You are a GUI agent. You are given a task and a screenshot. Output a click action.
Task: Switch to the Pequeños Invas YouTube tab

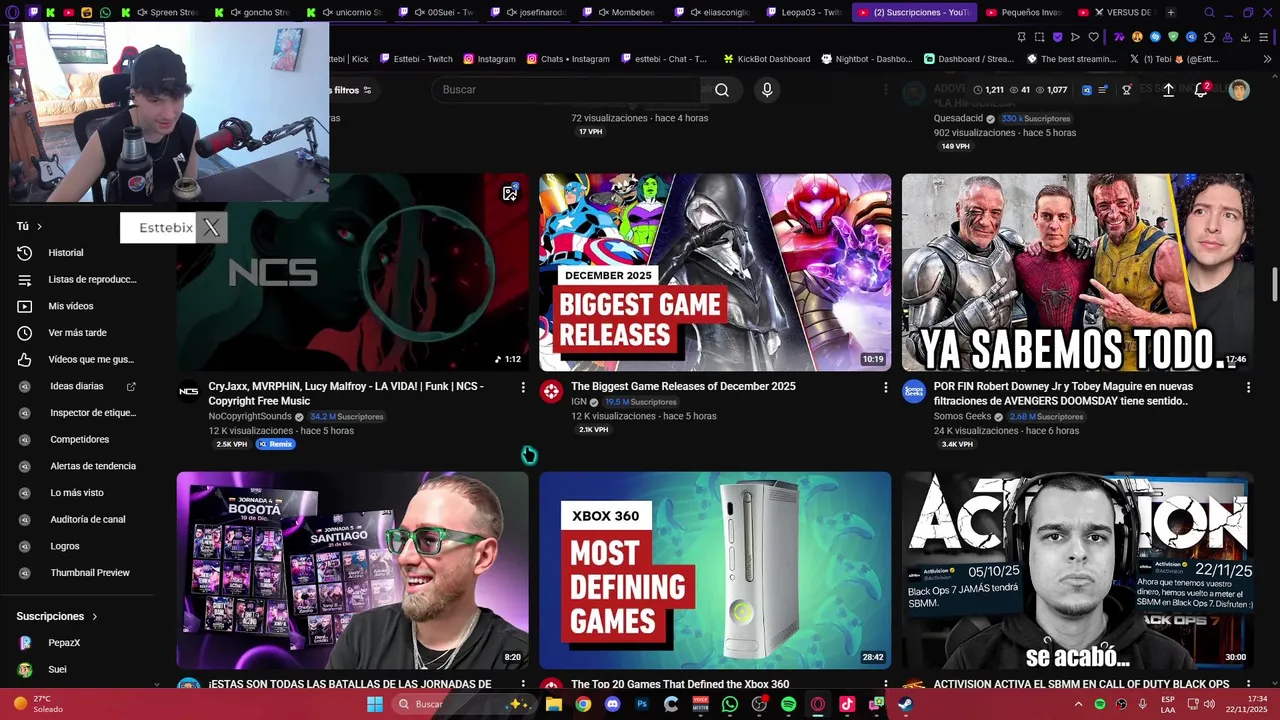pos(1025,12)
